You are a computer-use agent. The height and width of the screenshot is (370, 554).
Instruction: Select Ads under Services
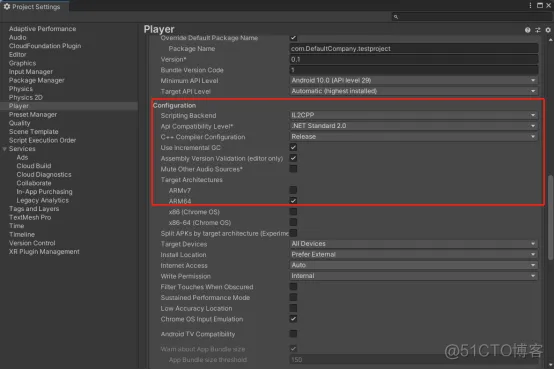tap(22, 158)
